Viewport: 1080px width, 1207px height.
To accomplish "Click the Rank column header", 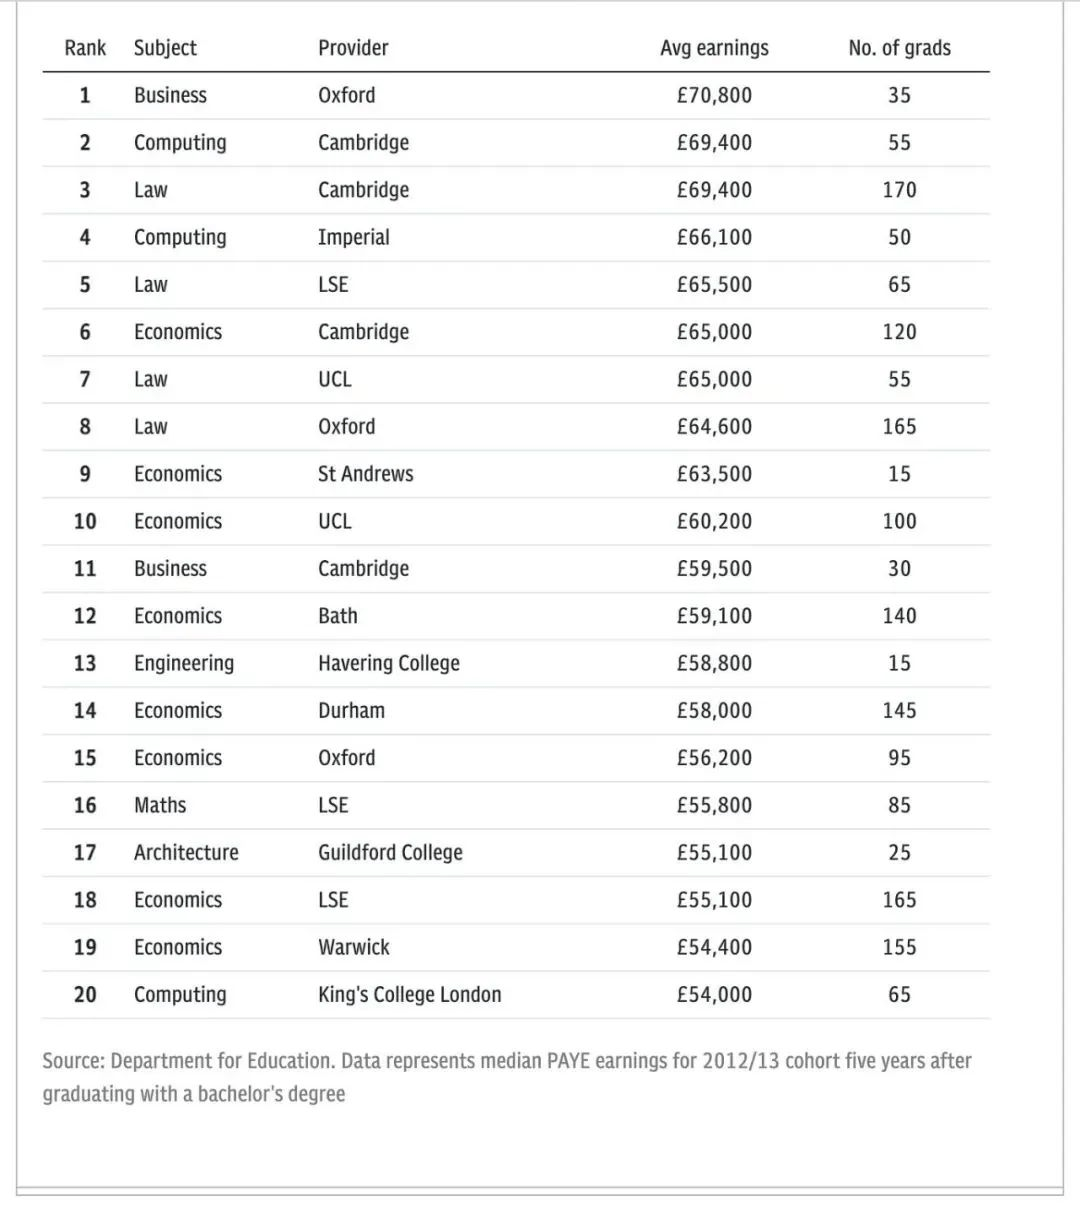I will [85, 48].
